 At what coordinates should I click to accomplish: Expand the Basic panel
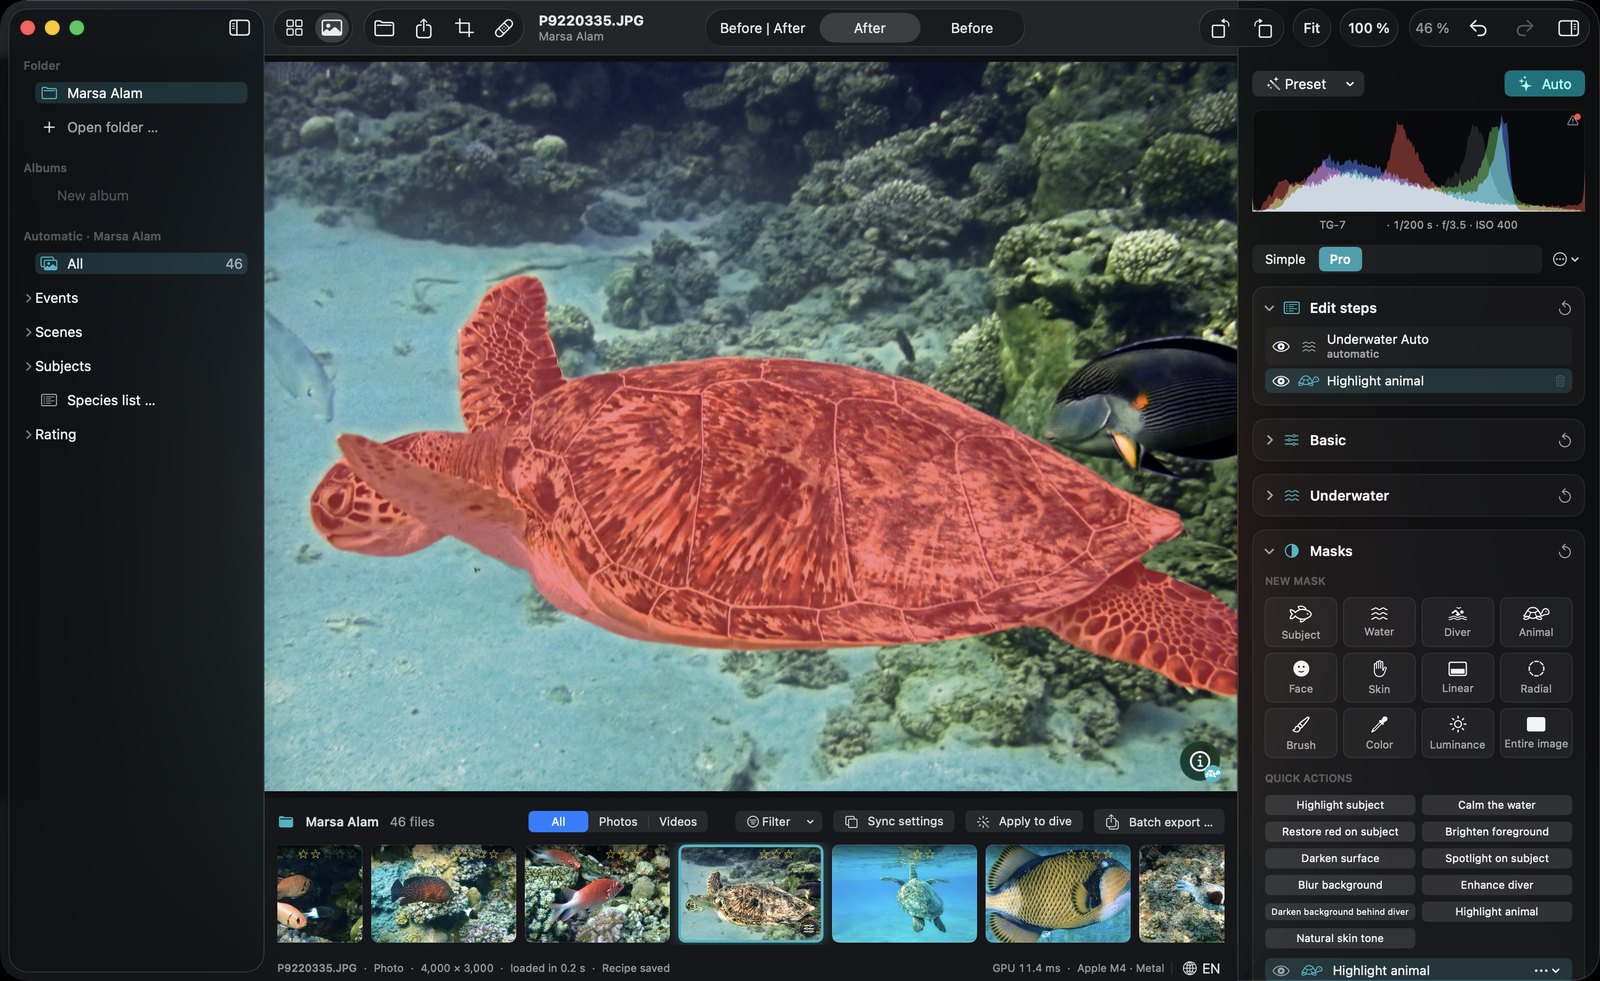1270,440
